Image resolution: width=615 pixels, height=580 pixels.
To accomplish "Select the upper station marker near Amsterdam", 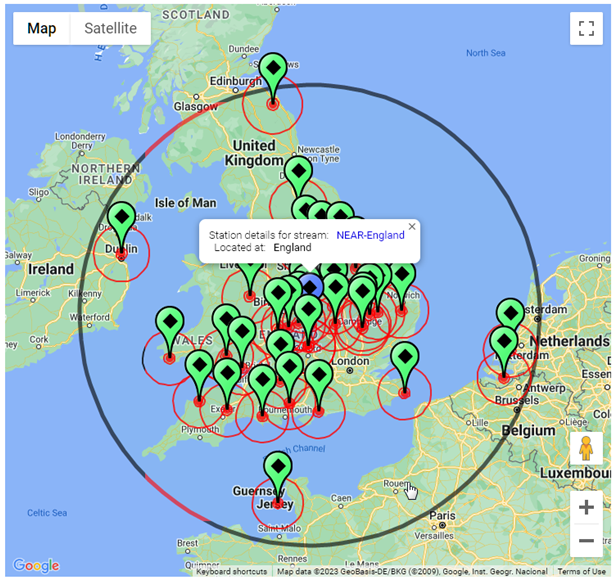I will 510,313.
